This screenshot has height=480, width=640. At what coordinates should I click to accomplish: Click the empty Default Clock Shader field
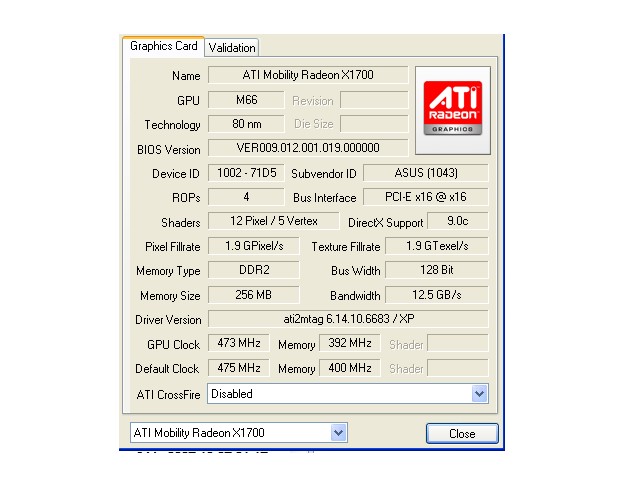click(458, 368)
